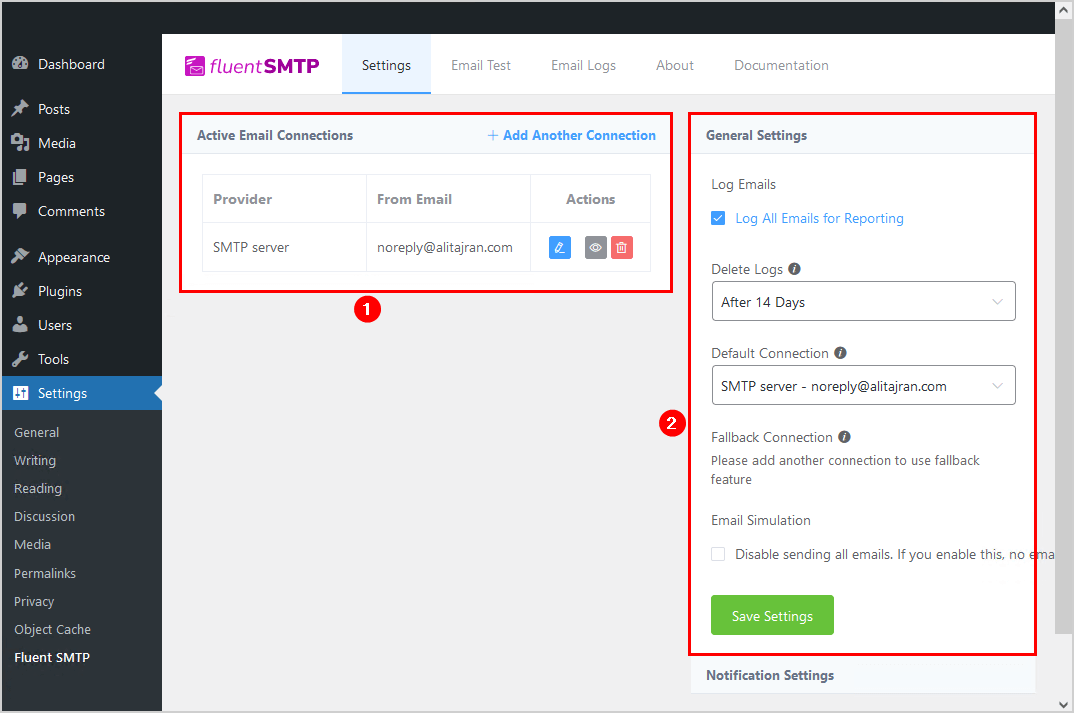The image size is (1074, 713).
Task: Click the page scrollbar down arrow
Action: click(1064, 704)
